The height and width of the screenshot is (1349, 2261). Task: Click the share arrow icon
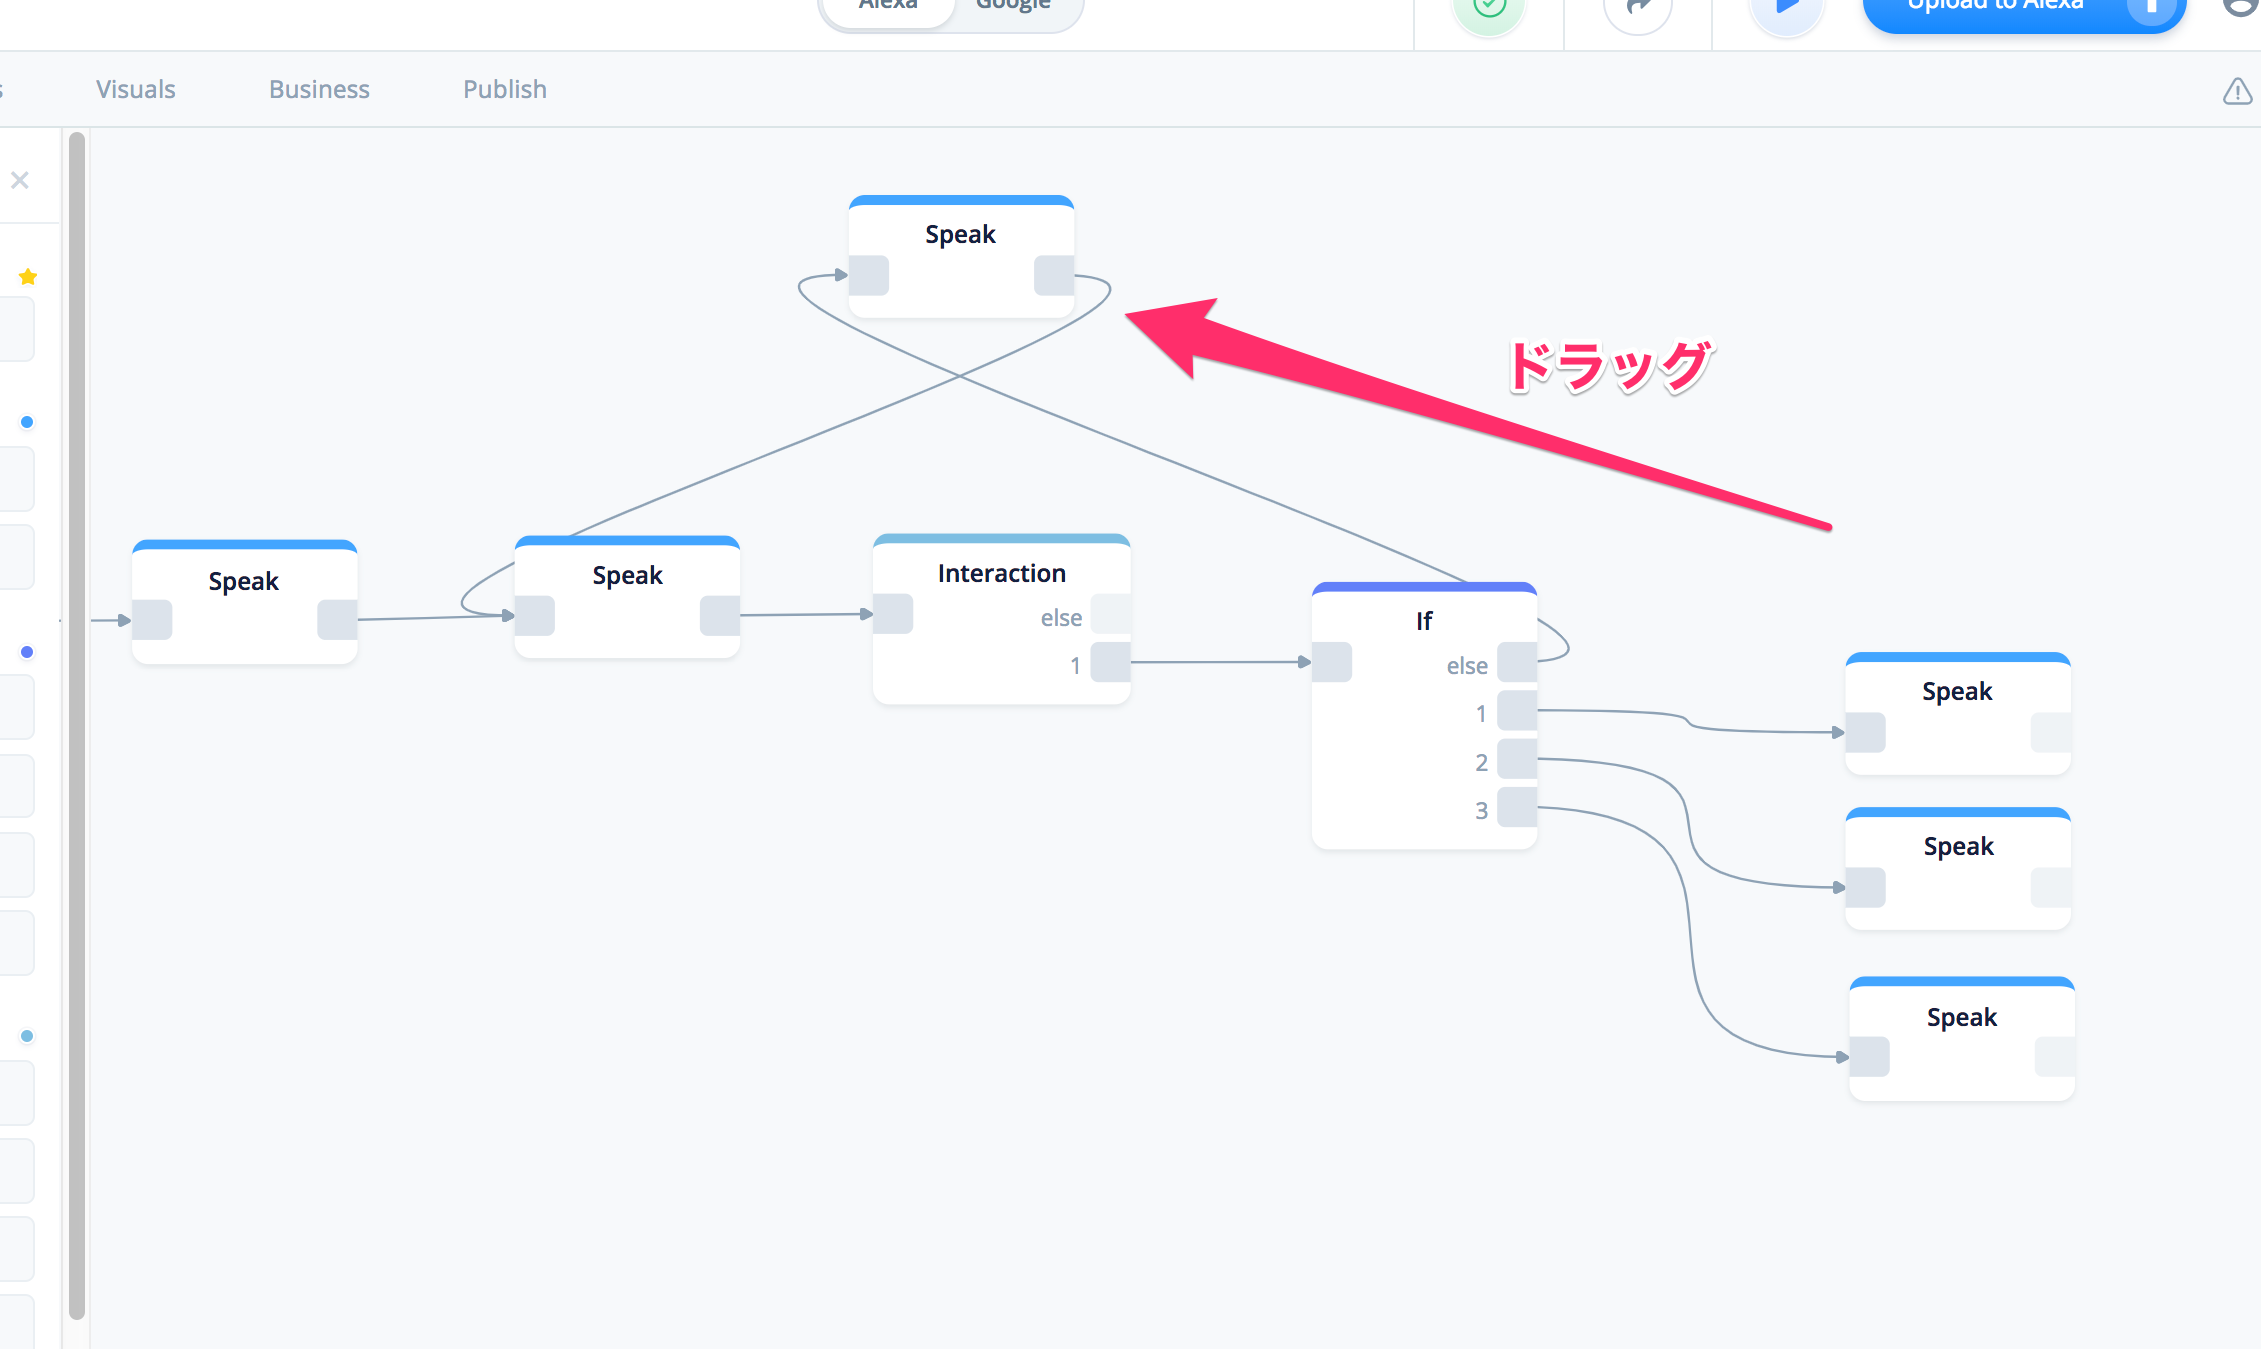click(x=1638, y=8)
